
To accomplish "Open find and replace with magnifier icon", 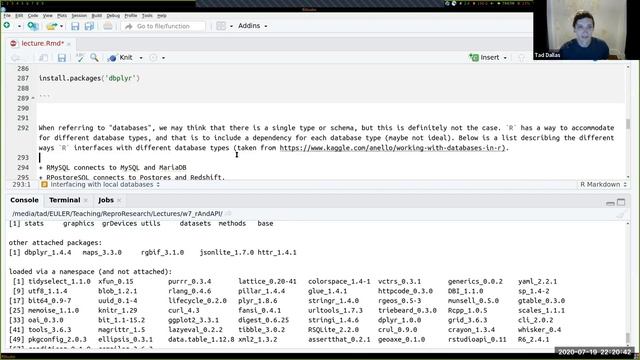I will (94, 58).
